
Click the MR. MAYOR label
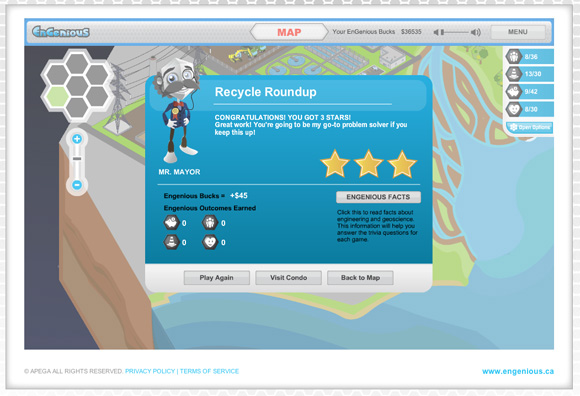click(179, 172)
